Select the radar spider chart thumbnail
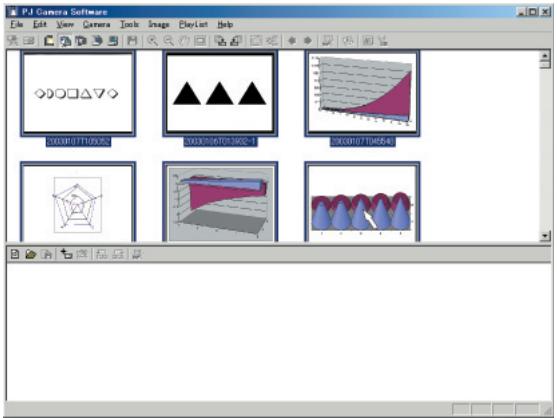 (78, 202)
